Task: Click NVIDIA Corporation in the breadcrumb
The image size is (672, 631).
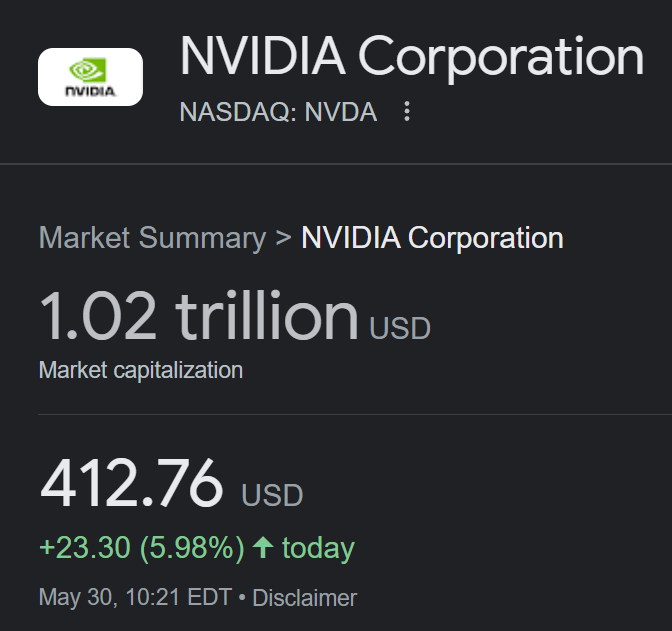Action: (x=432, y=238)
